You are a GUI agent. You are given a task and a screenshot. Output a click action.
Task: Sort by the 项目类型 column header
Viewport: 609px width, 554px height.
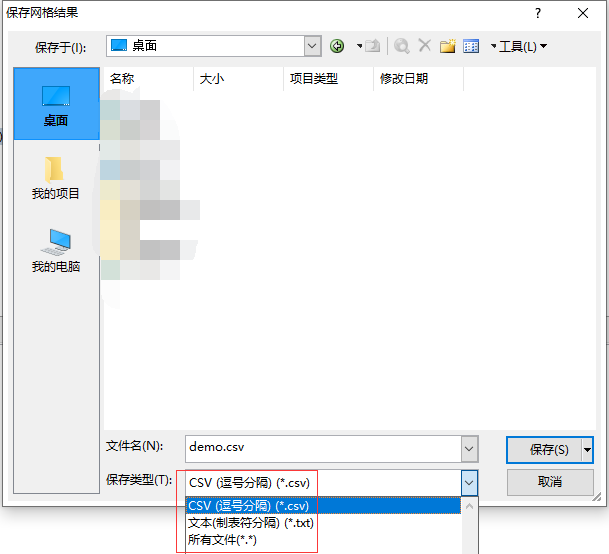pos(329,79)
